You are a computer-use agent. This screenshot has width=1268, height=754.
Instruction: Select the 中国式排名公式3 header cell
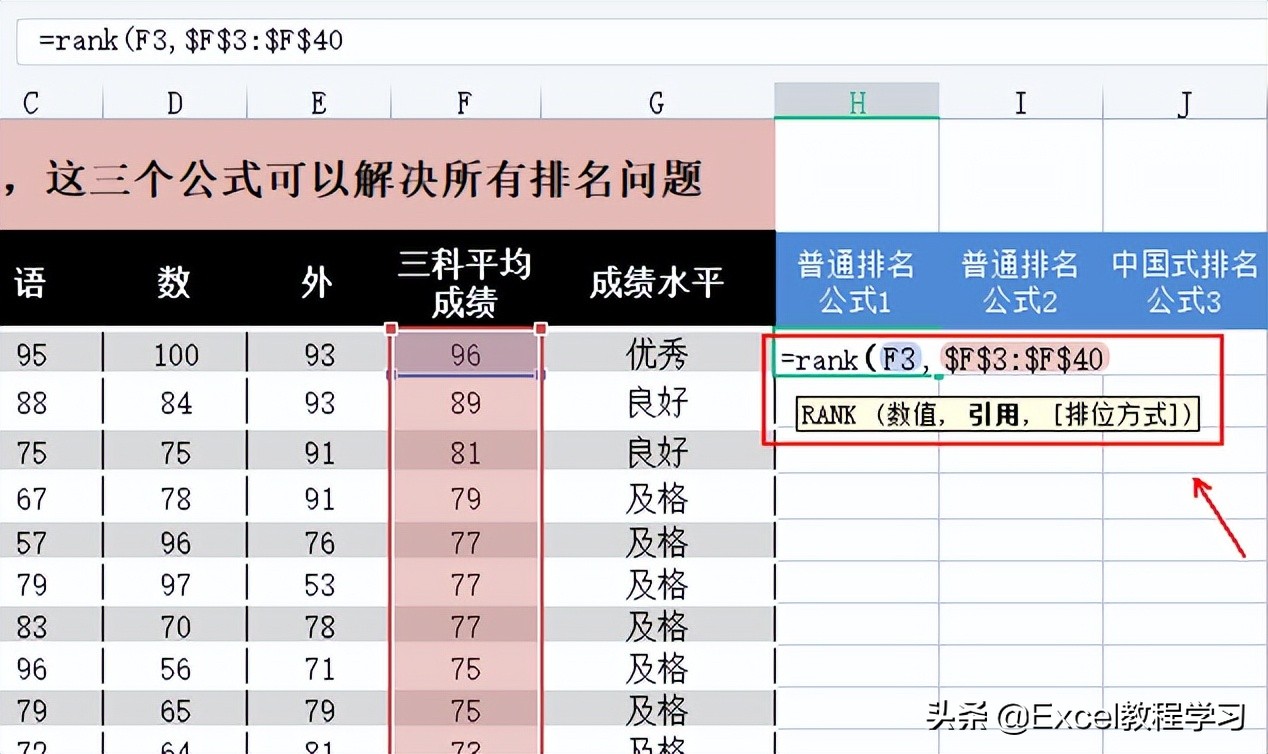[x=1185, y=281]
